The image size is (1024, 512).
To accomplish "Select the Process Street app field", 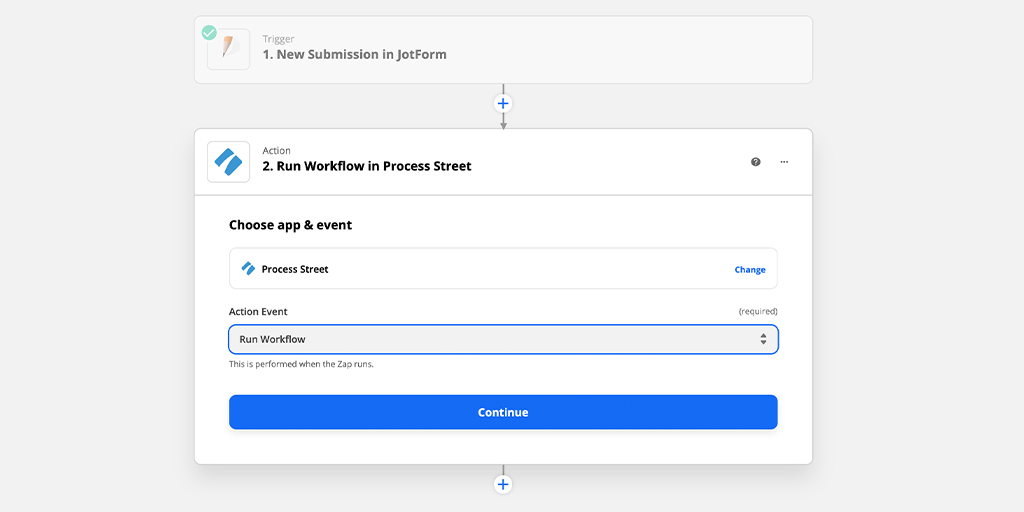I will click(480, 269).
